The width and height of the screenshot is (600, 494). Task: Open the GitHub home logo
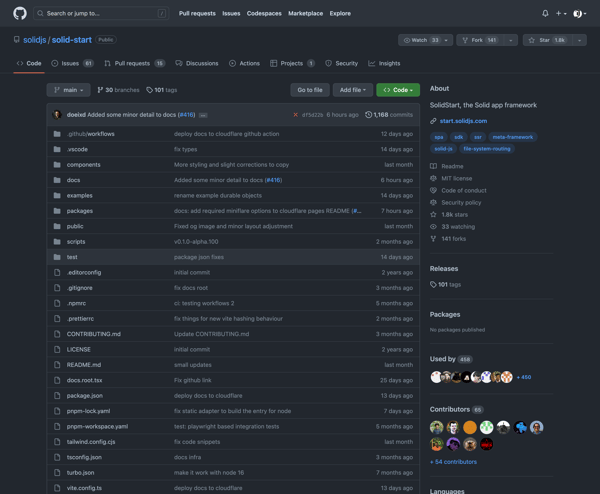(x=20, y=13)
